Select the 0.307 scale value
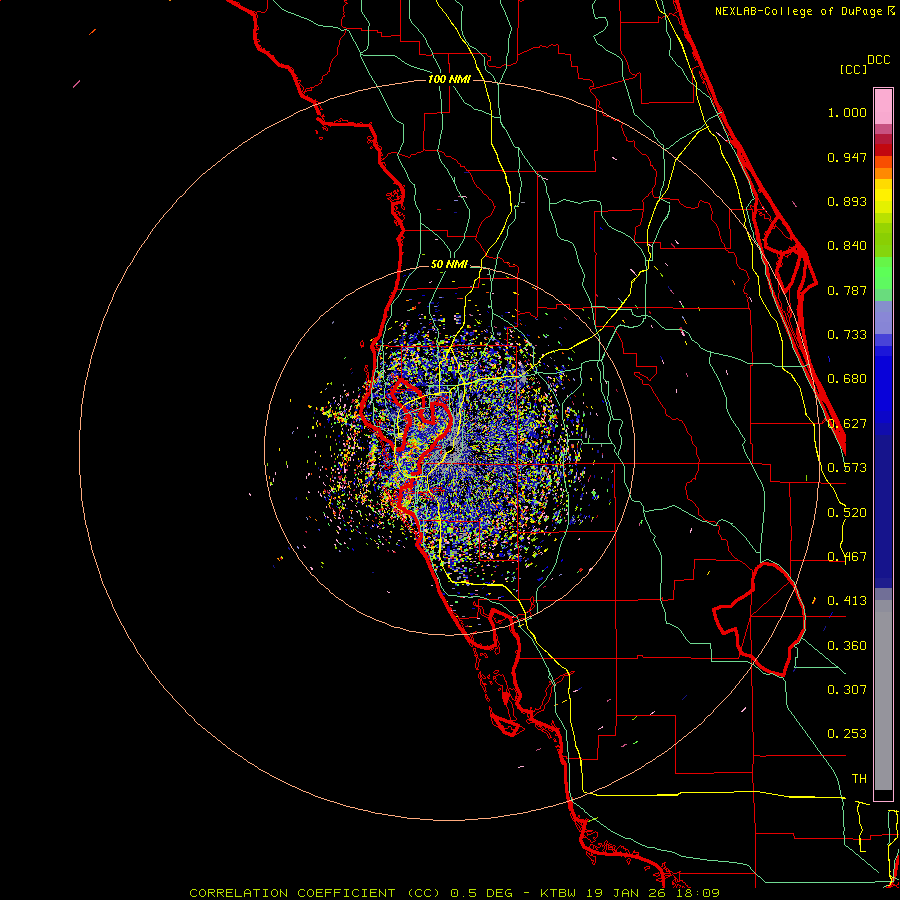This screenshot has height=900, width=900. click(x=847, y=690)
